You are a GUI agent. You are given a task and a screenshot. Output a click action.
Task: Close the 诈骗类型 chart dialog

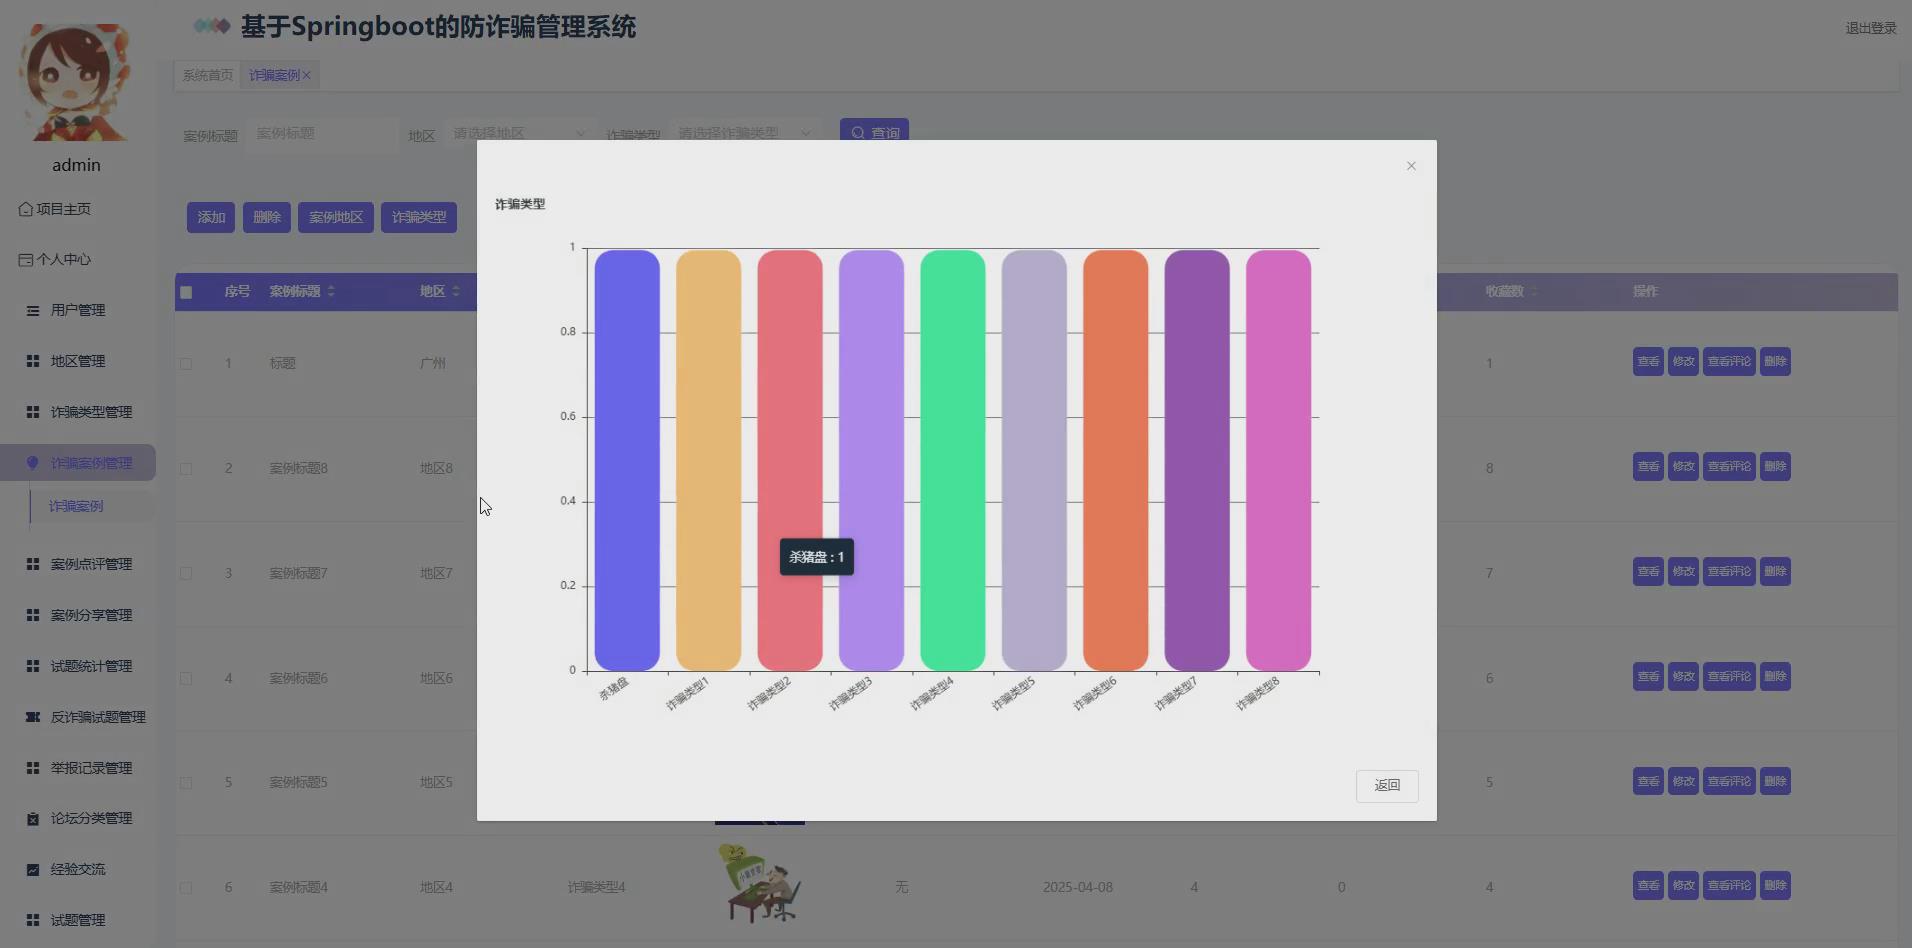(1411, 166)
